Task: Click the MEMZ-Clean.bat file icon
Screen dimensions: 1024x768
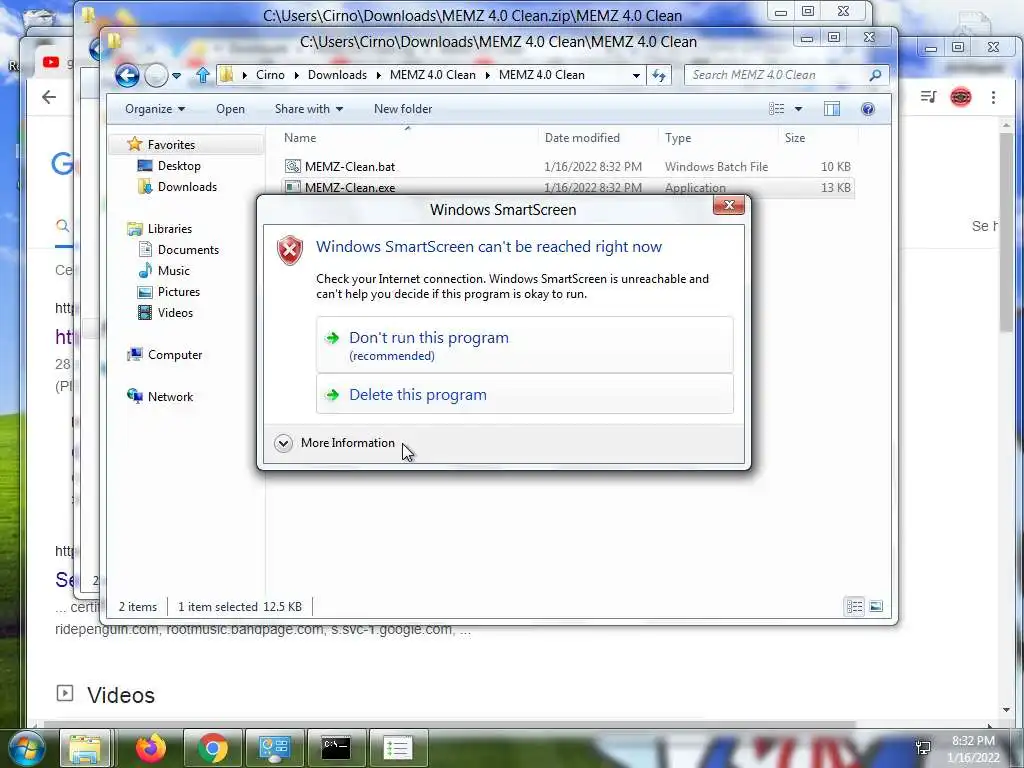Action: (x=293, y=167)
